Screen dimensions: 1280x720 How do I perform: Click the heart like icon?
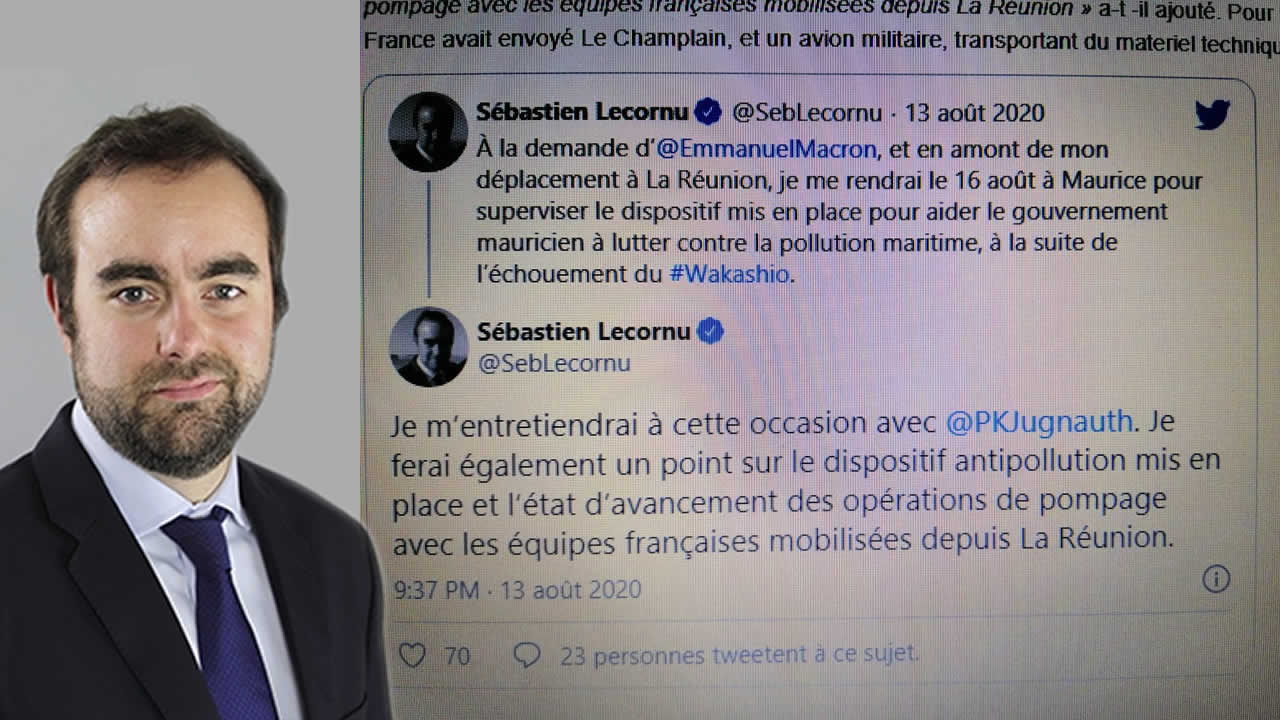pos(412,655)
